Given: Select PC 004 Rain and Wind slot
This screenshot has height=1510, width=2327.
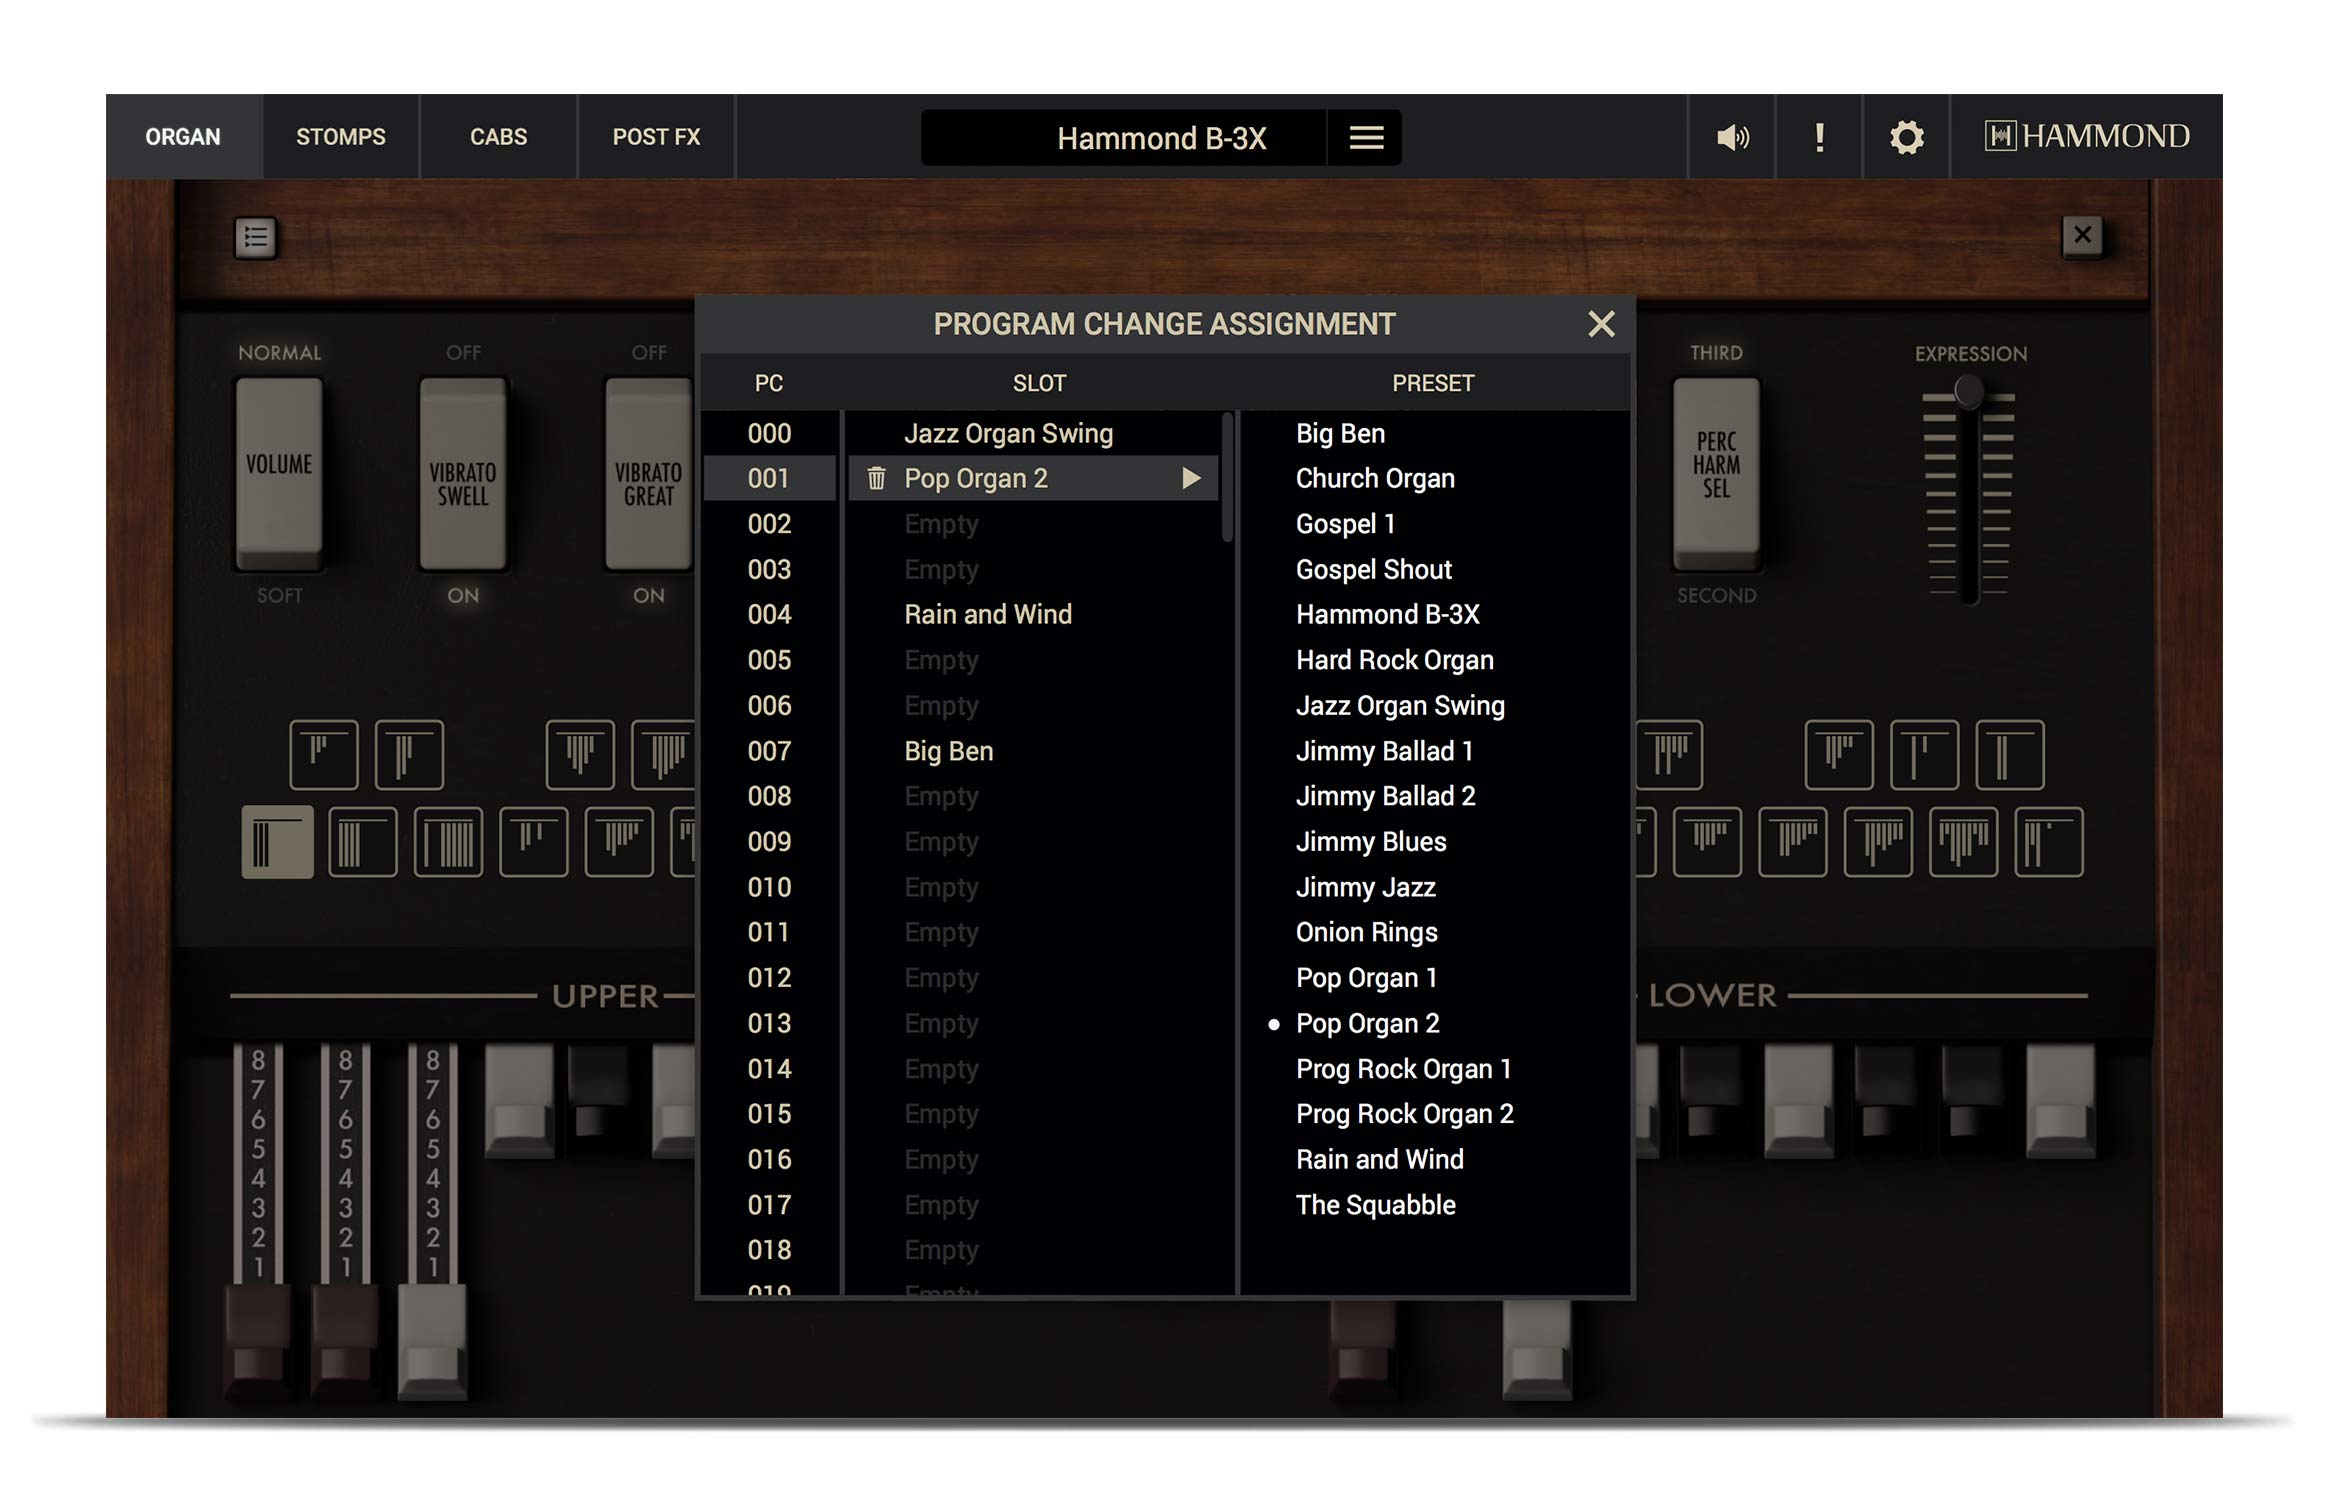Looking at the screenshot, I should [x=987, y=614].
